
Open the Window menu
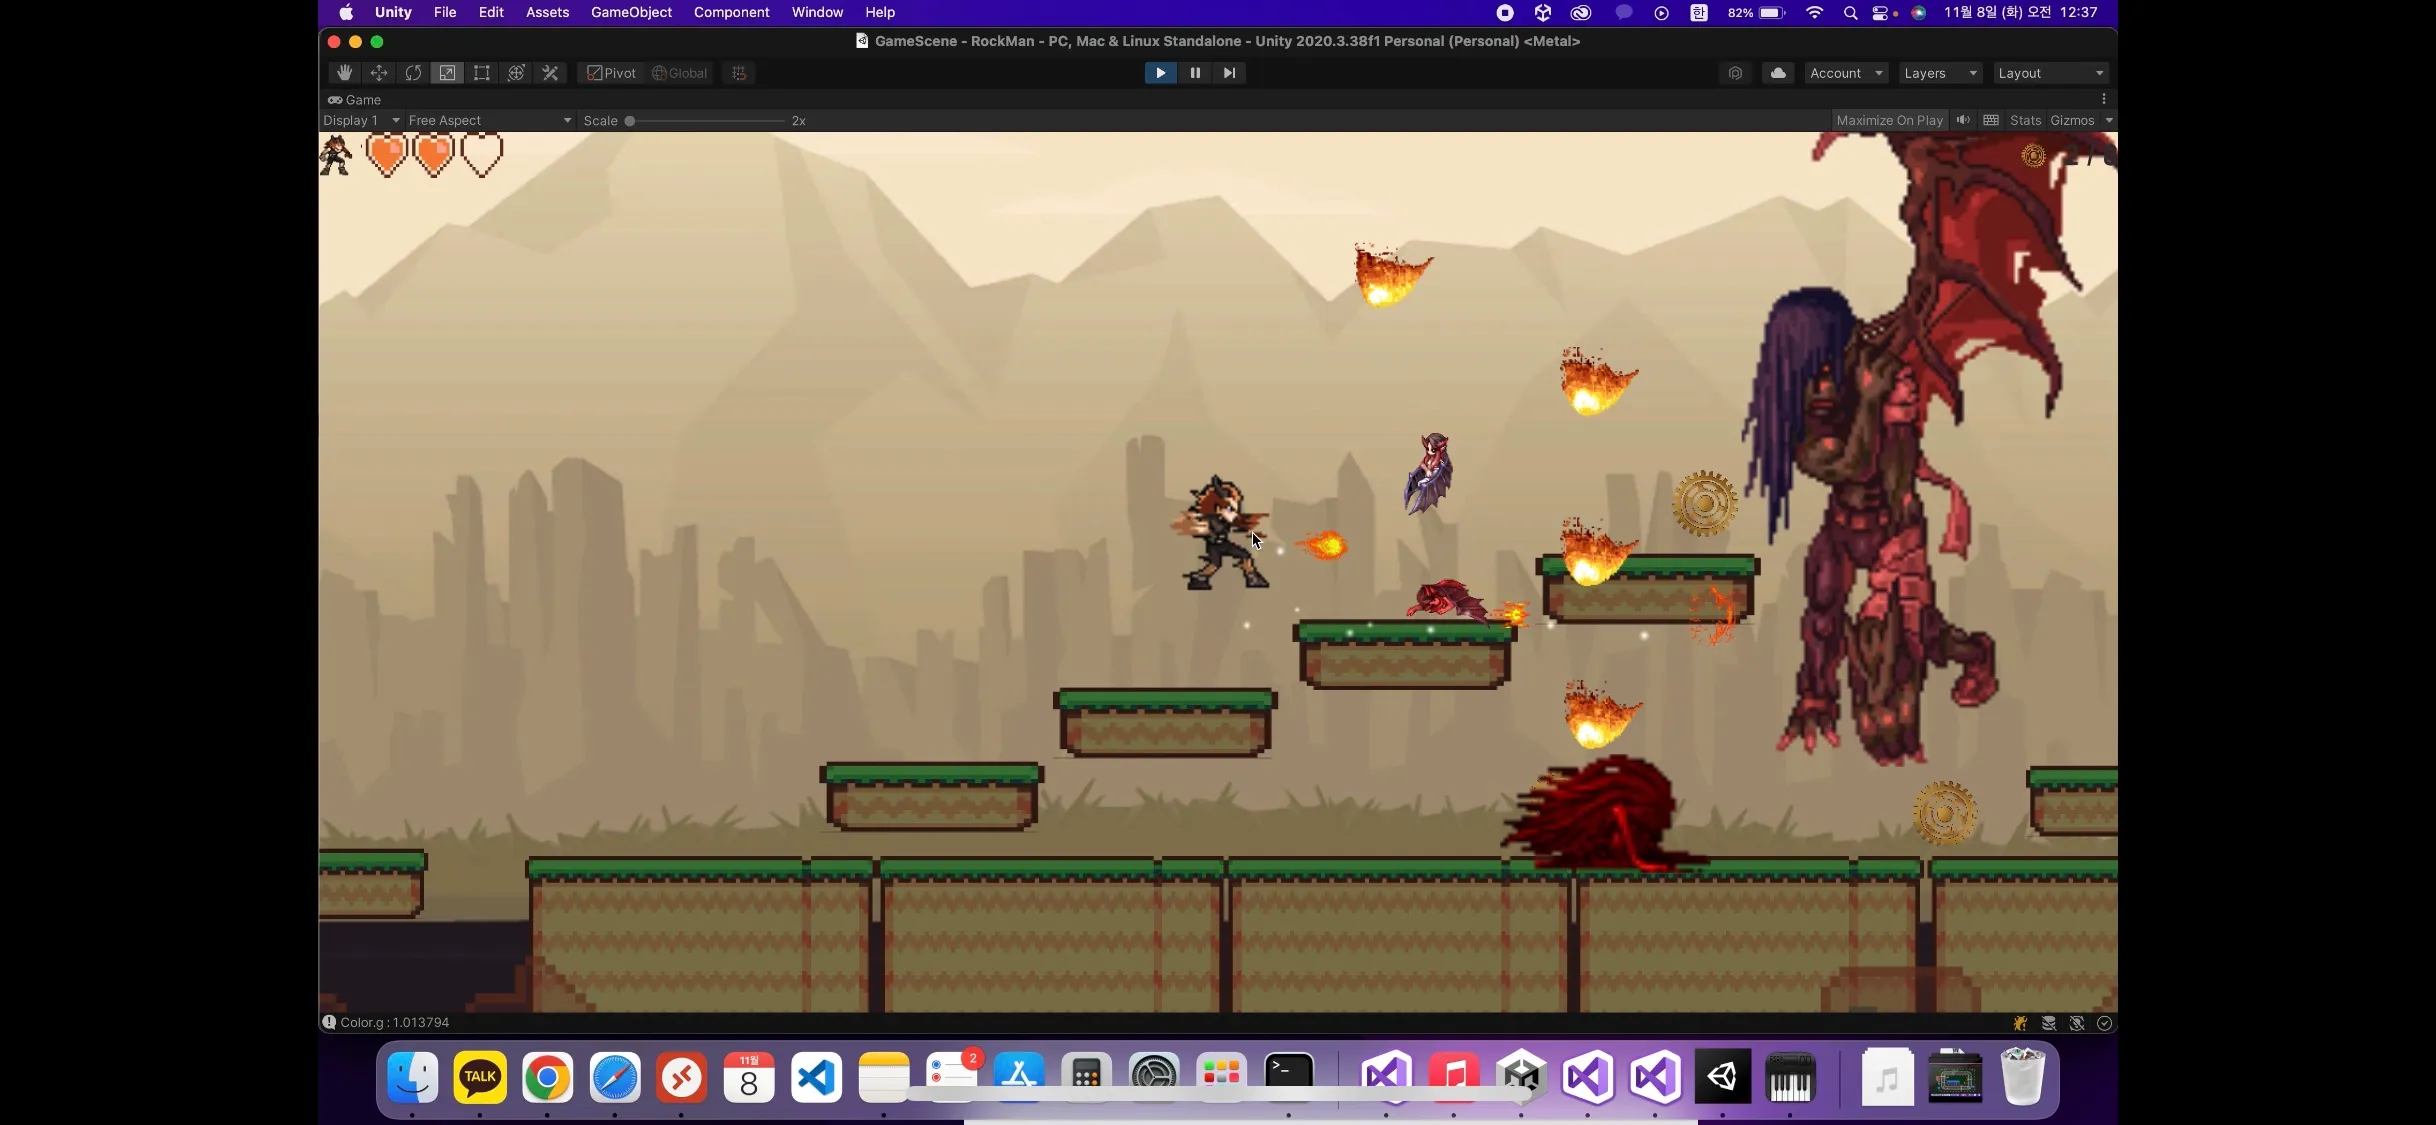pos(817,12)
